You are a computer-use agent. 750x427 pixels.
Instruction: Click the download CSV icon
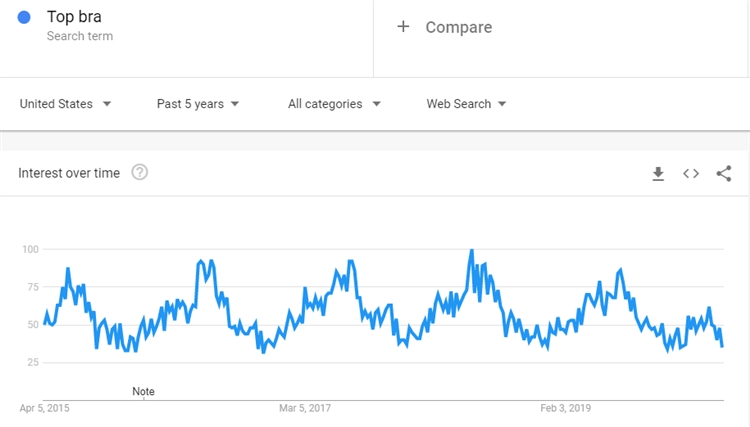tap(658, 174)
